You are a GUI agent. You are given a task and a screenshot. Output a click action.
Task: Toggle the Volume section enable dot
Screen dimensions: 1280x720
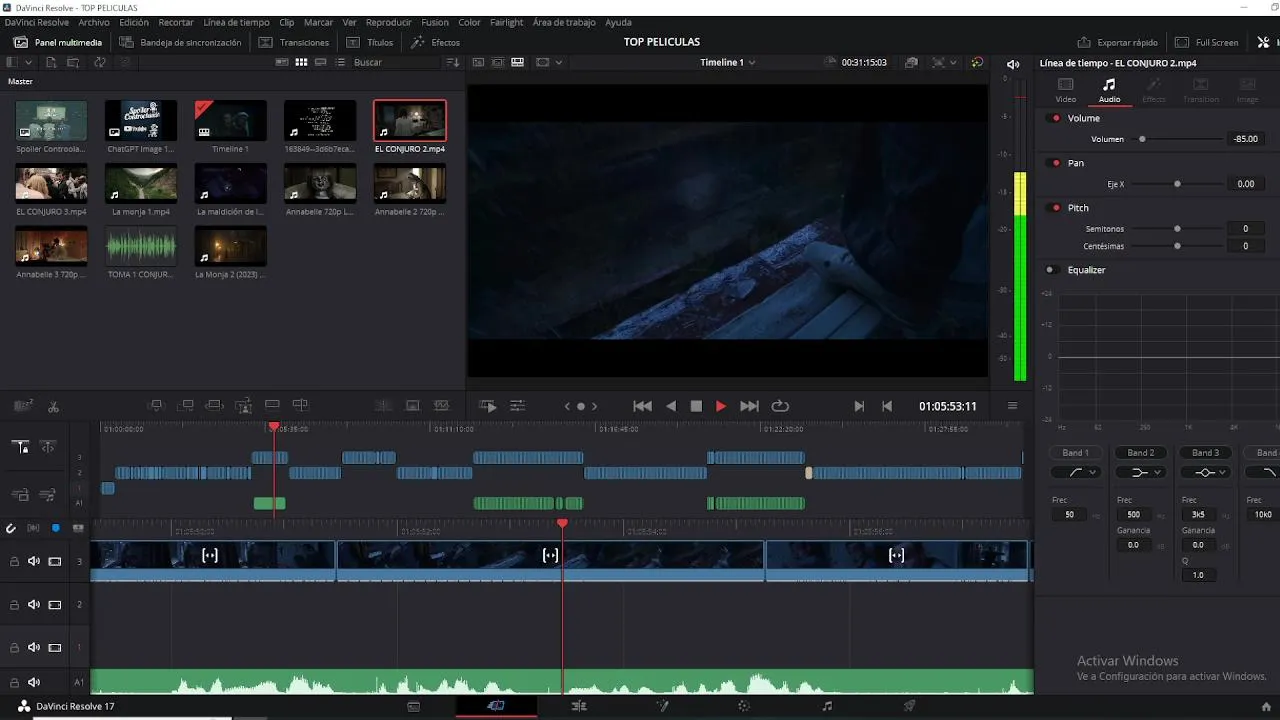click(x=1056, y=118)
